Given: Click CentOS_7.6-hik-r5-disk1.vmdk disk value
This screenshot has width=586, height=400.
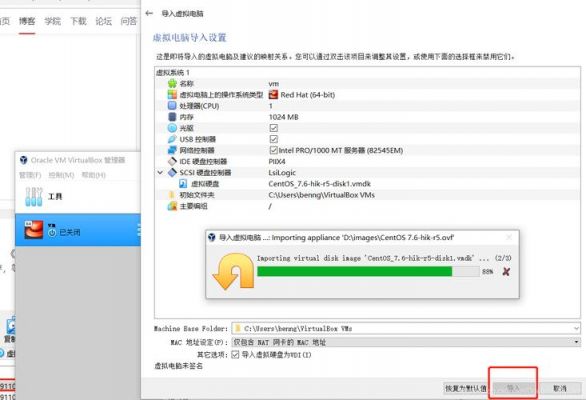Looking at the screenshot, I should [x=320, y=184].
